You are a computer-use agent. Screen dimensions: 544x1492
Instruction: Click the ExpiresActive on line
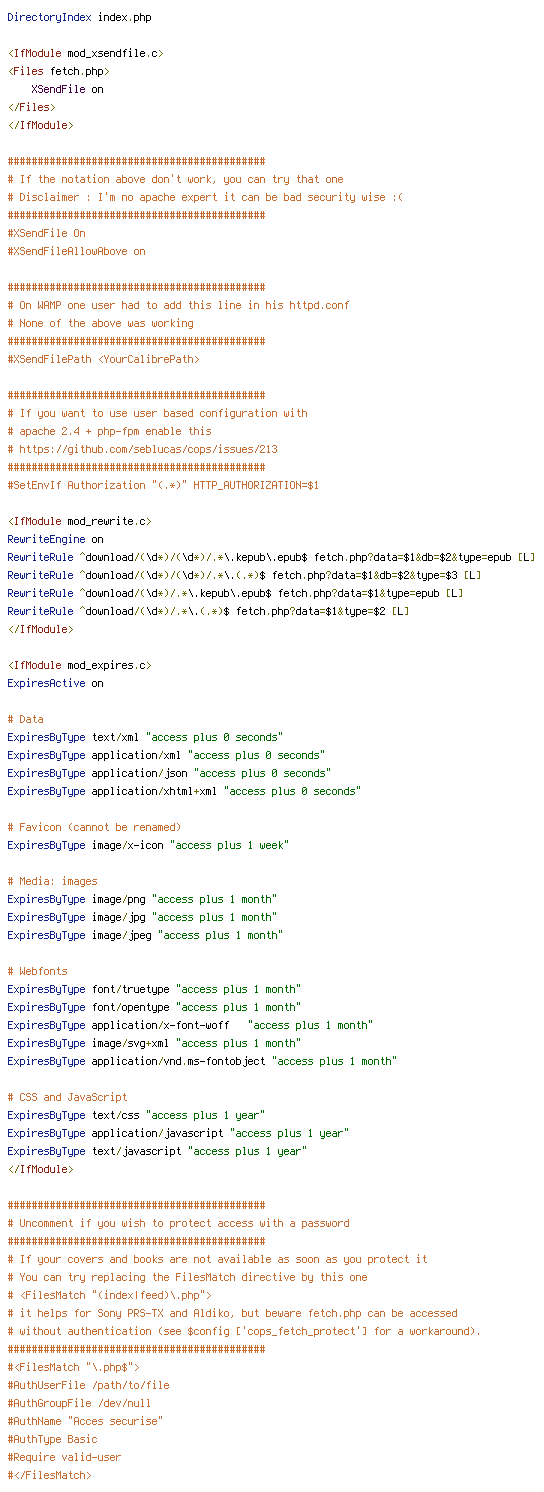click(55, 683)
